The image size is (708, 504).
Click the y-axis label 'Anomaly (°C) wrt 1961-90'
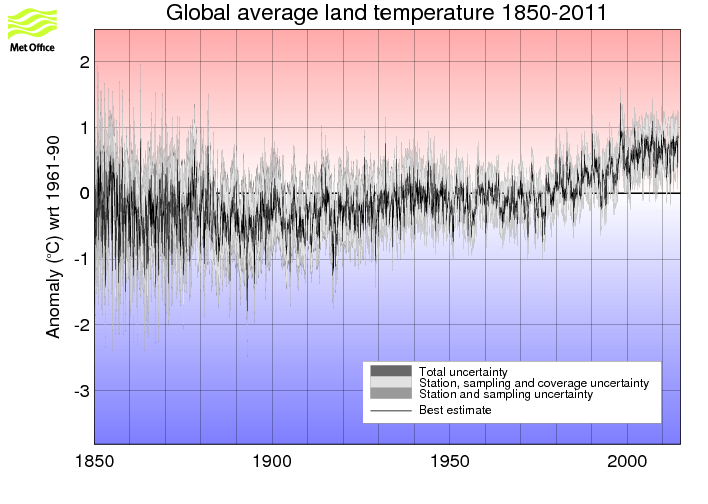click(53, 237)
